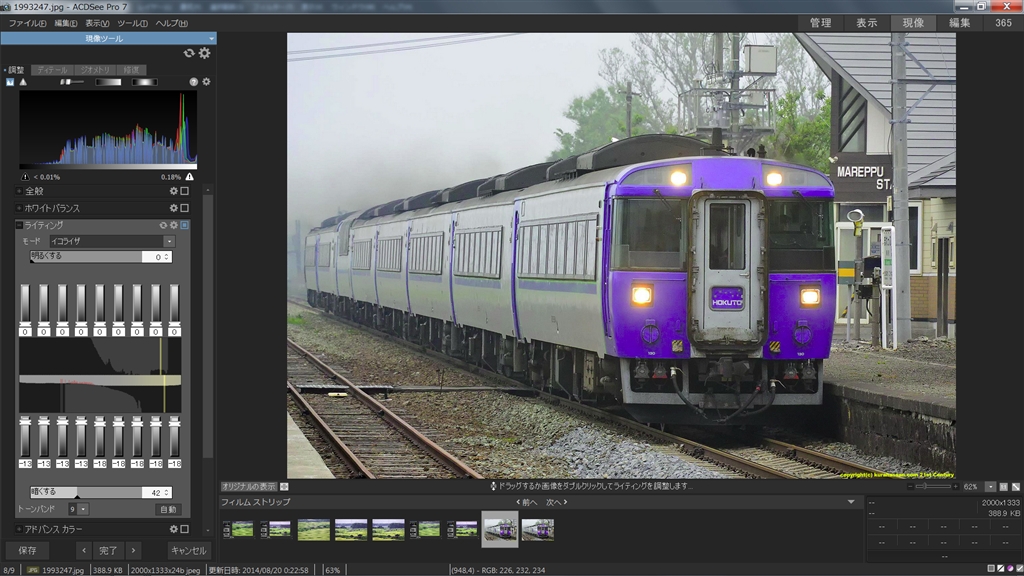Viewport: 1024px width, 576px height.
Task: Open the トーンバンド count dropdown
Action: 83,509
